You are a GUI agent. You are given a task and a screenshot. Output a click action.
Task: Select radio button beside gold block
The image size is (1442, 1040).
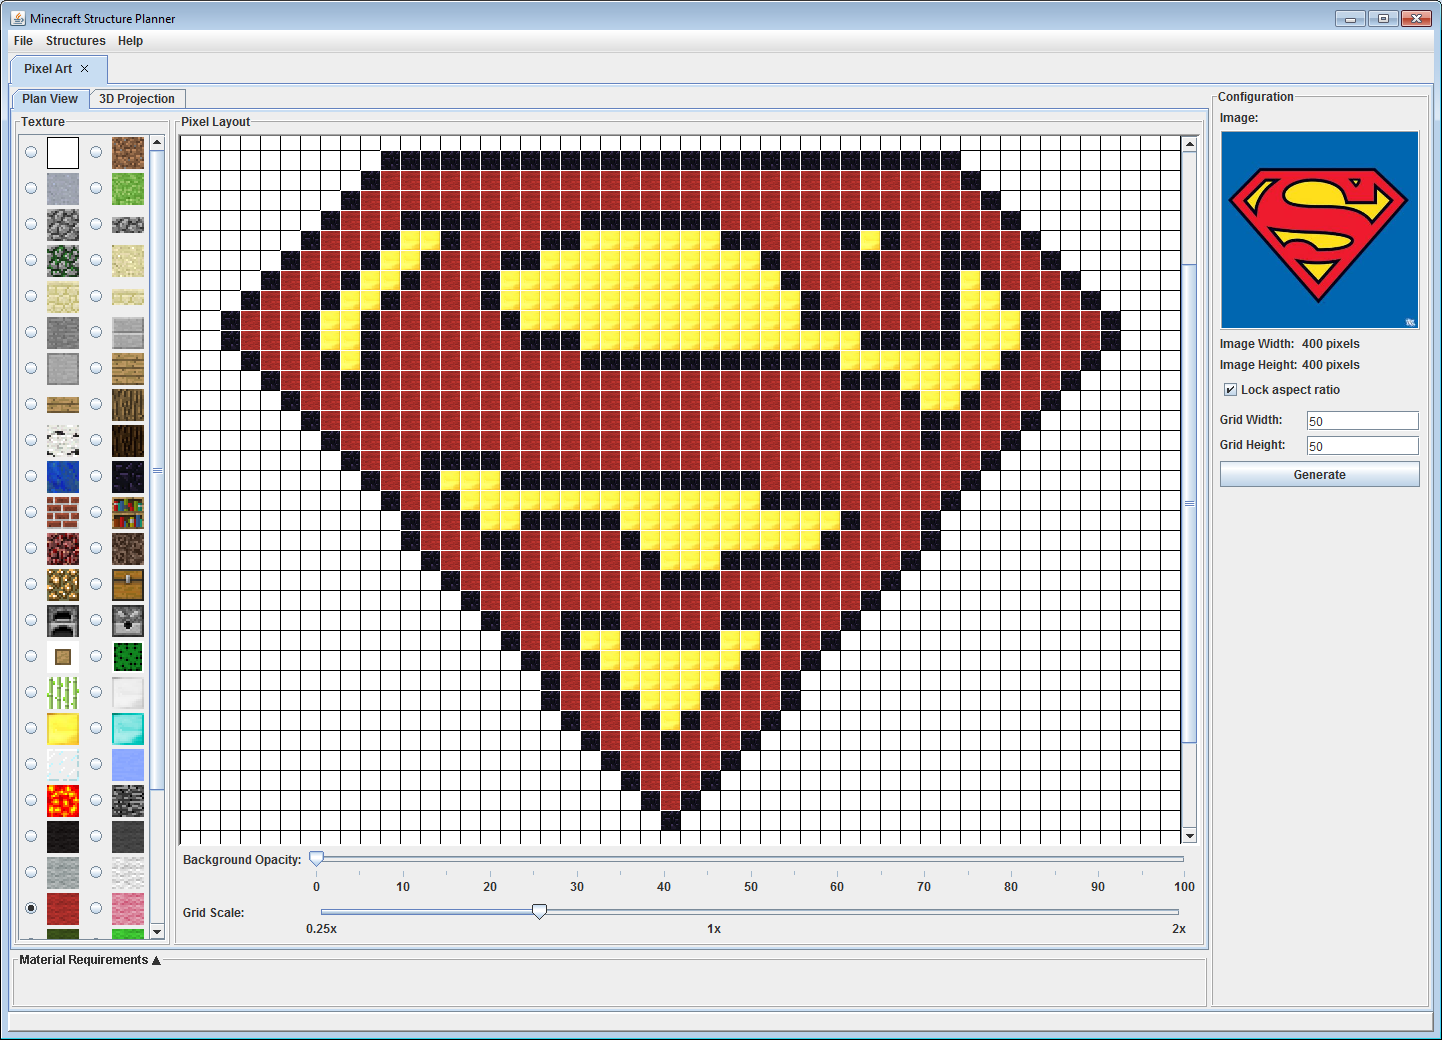[31, 728]
